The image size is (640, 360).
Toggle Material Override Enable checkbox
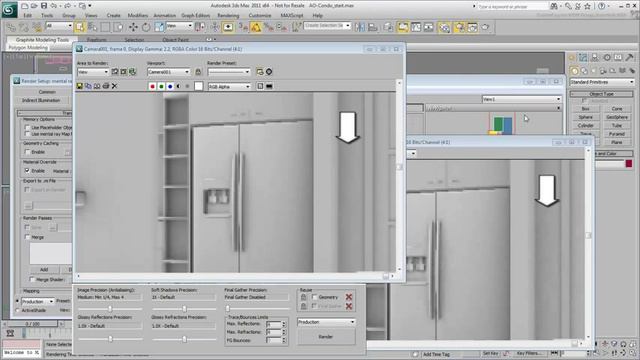tap(27, 171)
